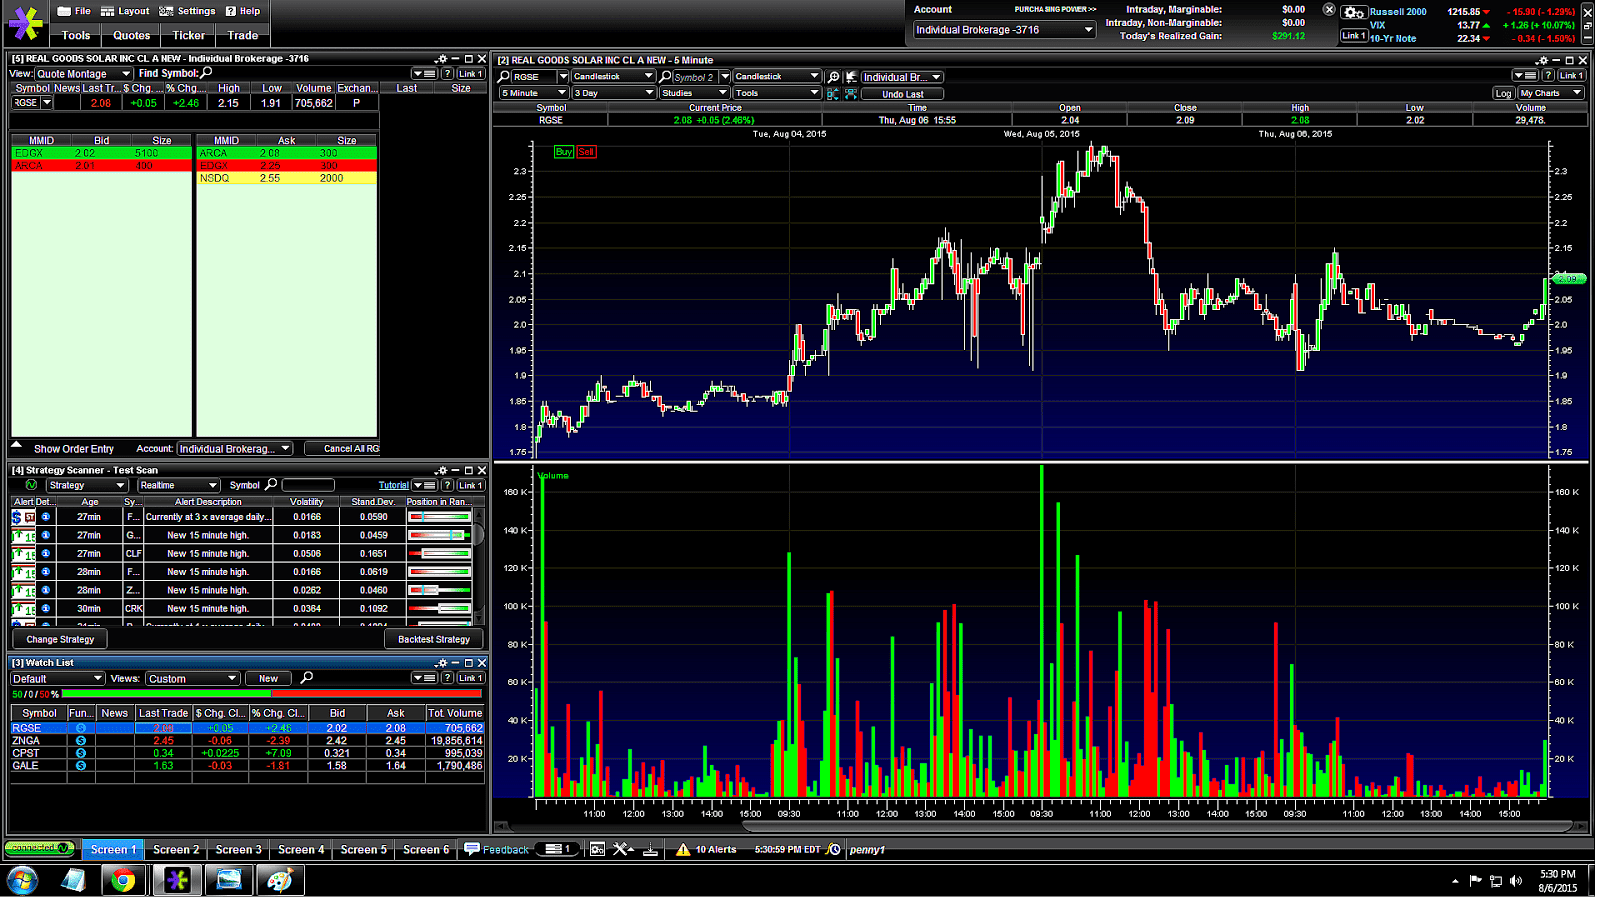The height and width of the screenshot is (900, 1600).
Task: Open Quote Montage window settings gear
Action: (x=441, y=59)
